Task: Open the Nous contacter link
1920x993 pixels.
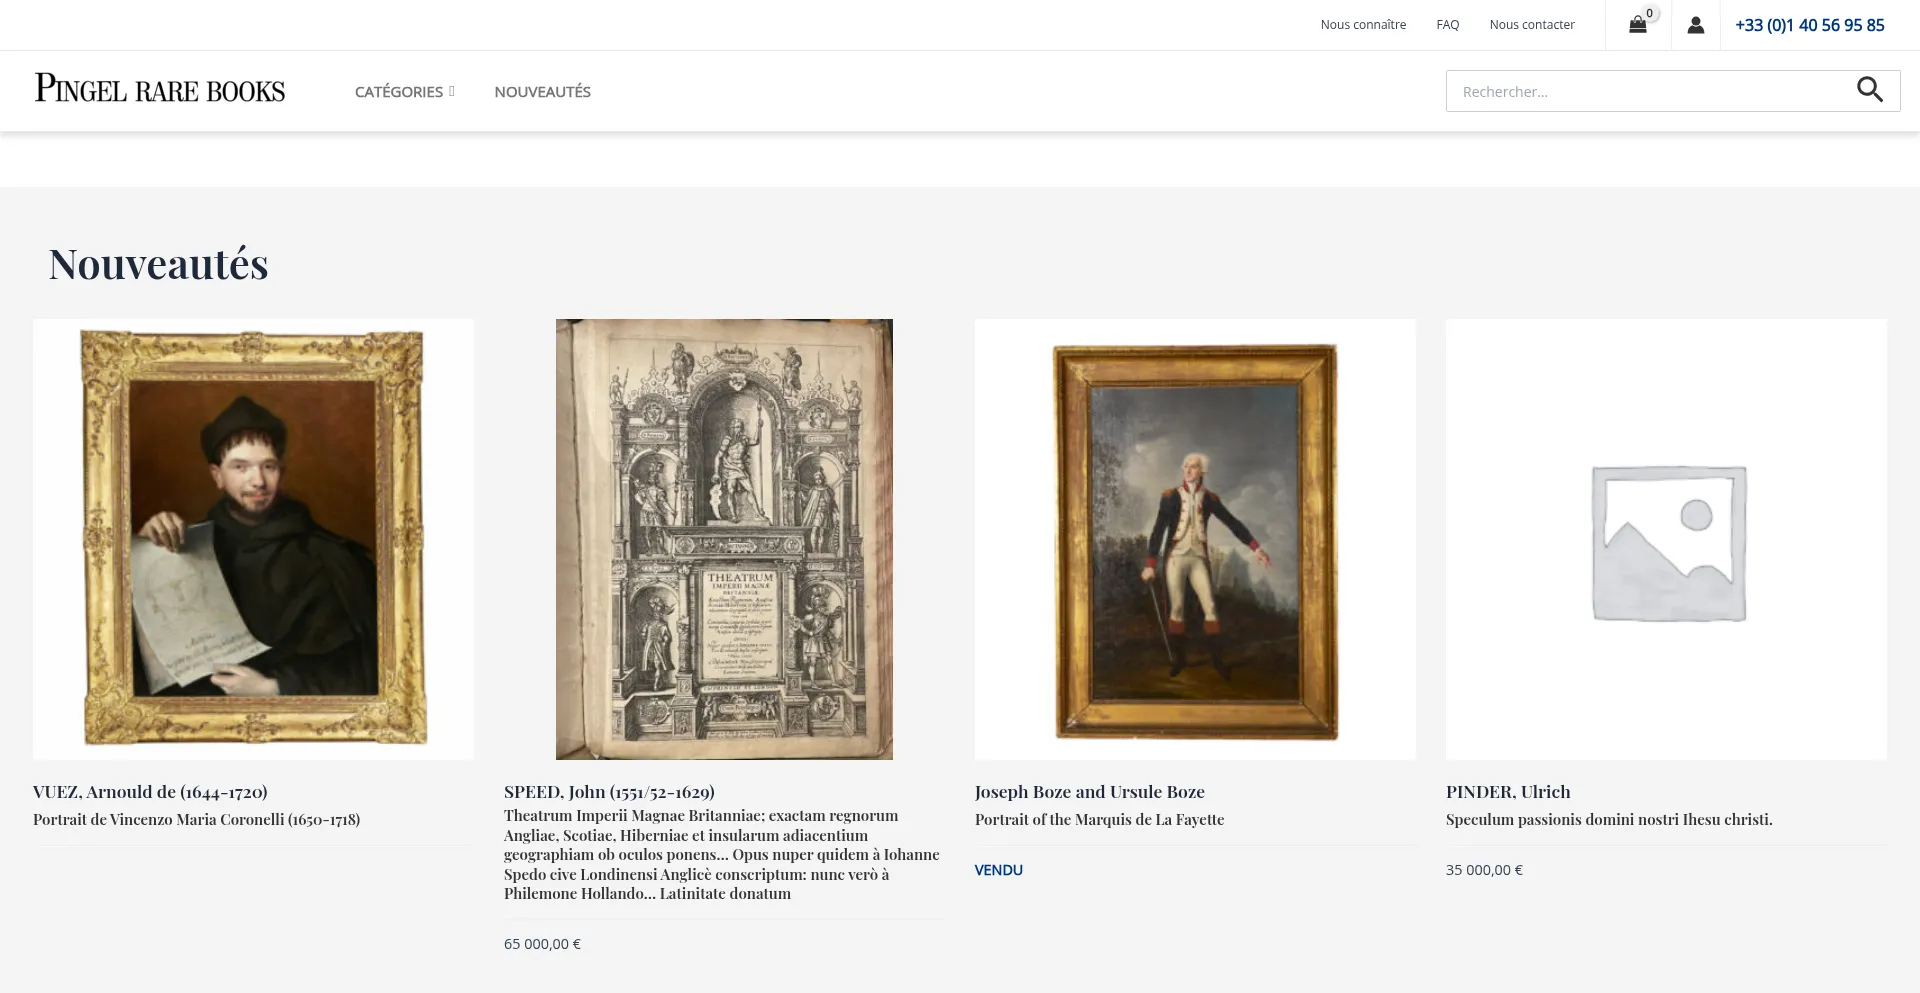Action: [x=1531, y=25]
